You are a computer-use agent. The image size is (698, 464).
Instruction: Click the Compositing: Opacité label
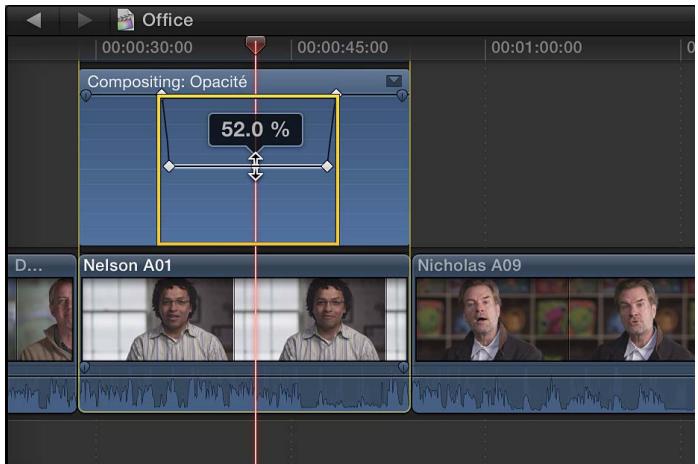167,82
